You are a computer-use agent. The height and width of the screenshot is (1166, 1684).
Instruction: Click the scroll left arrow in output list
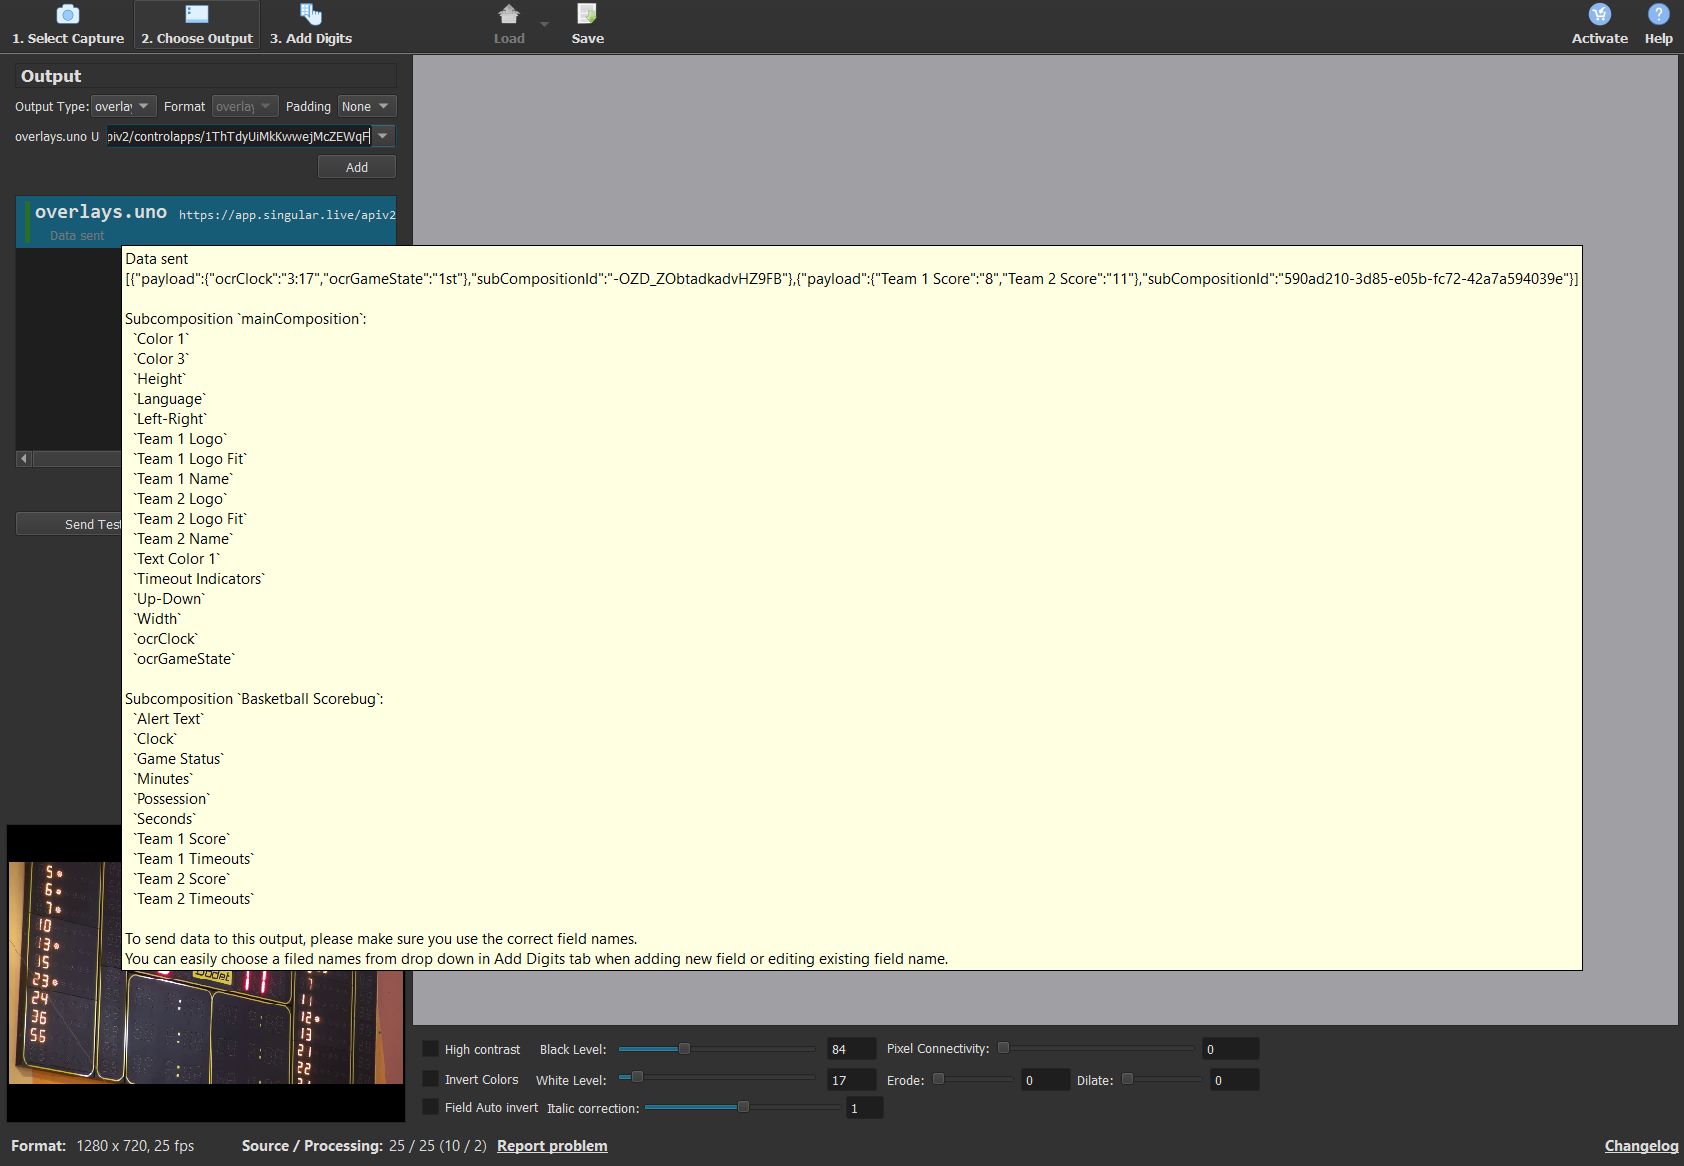24,459
